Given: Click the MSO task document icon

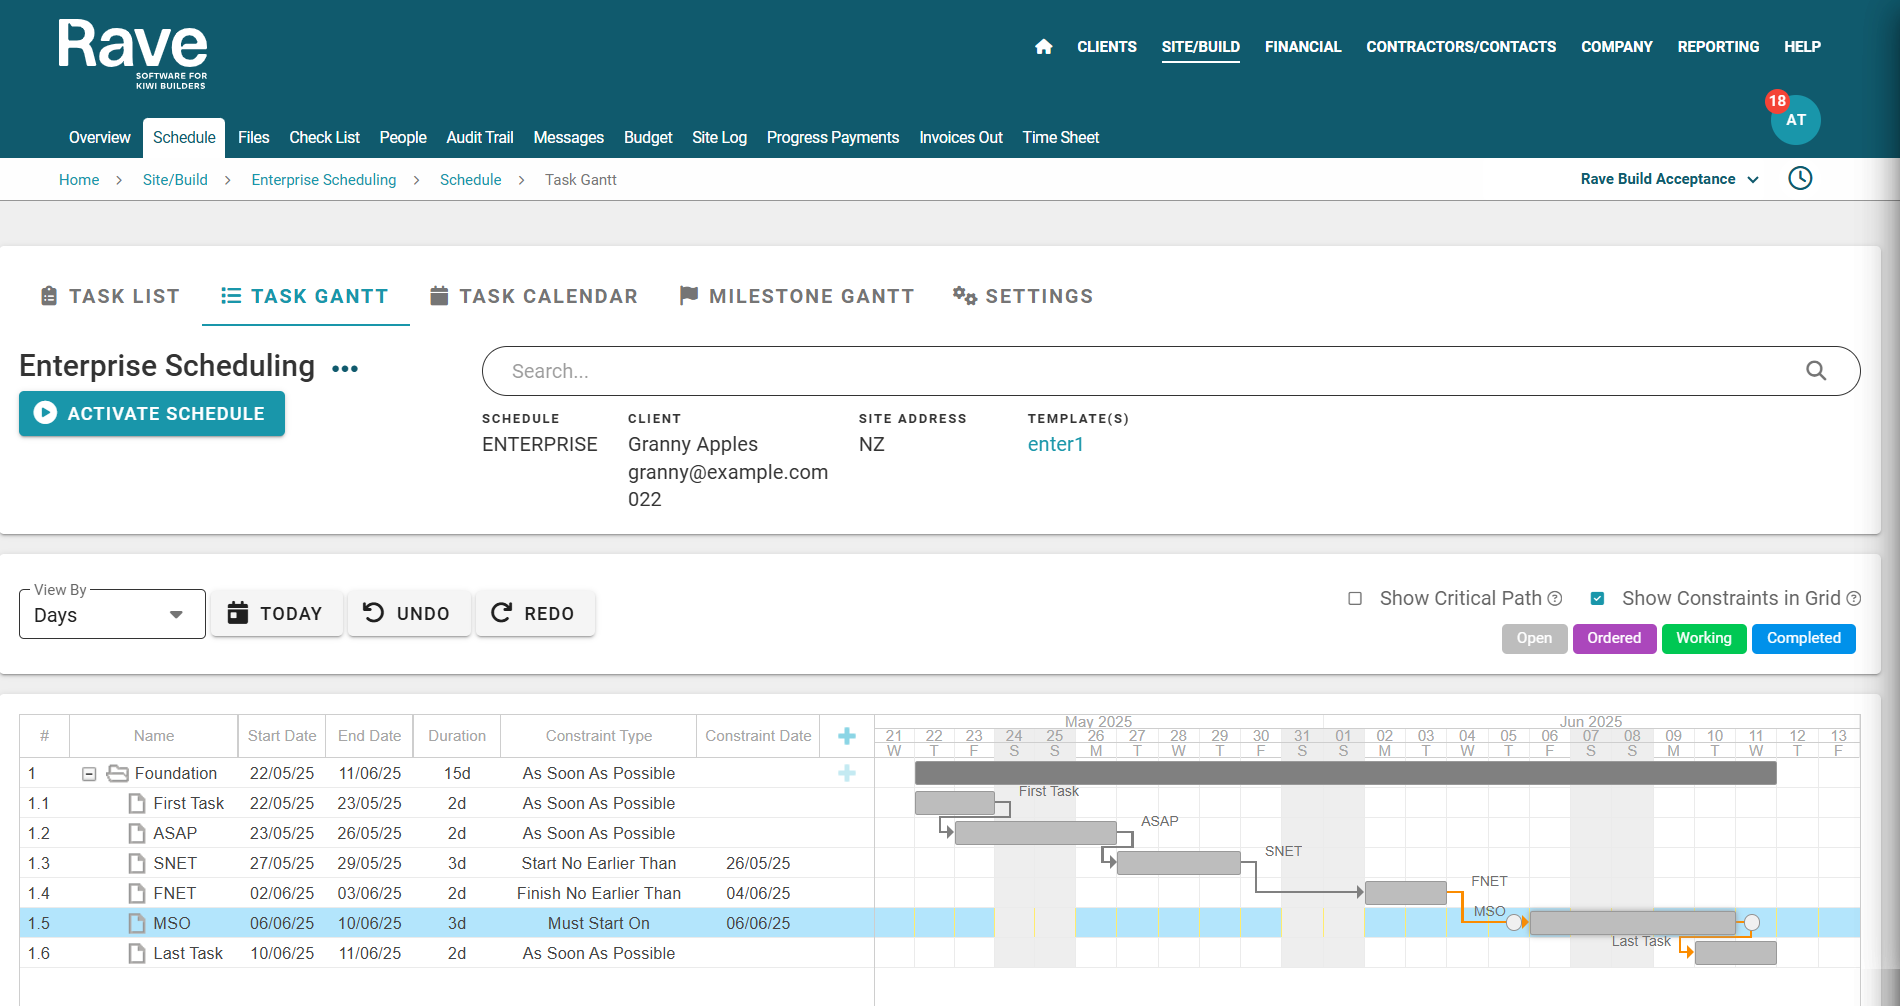Looking at the screenshot, I should pyautogui.click(x=137, y=923).
